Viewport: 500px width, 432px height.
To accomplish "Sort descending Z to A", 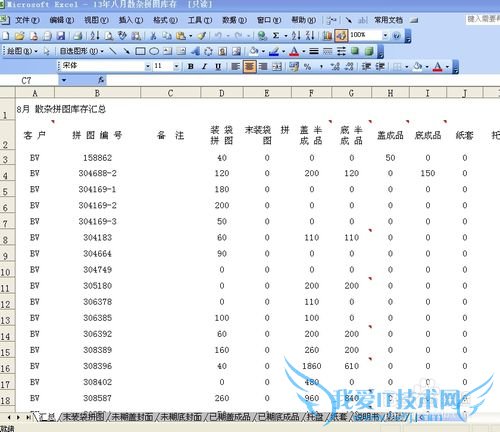I will pos(310,35).
